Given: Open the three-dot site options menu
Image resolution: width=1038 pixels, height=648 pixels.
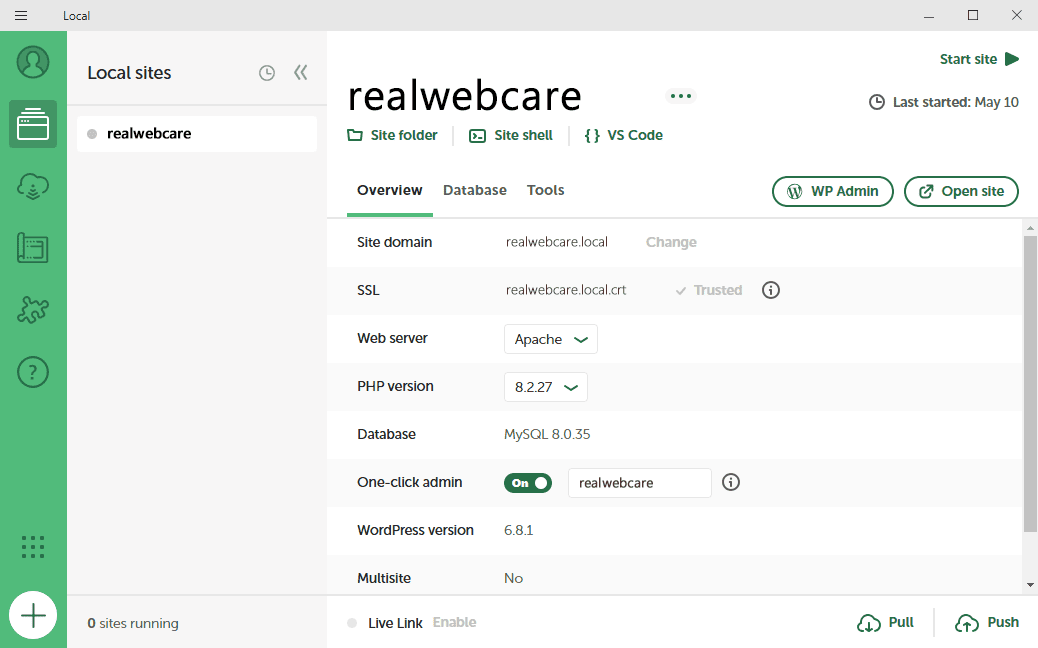Looking at the screenshot, I should (x=681, y=96).
